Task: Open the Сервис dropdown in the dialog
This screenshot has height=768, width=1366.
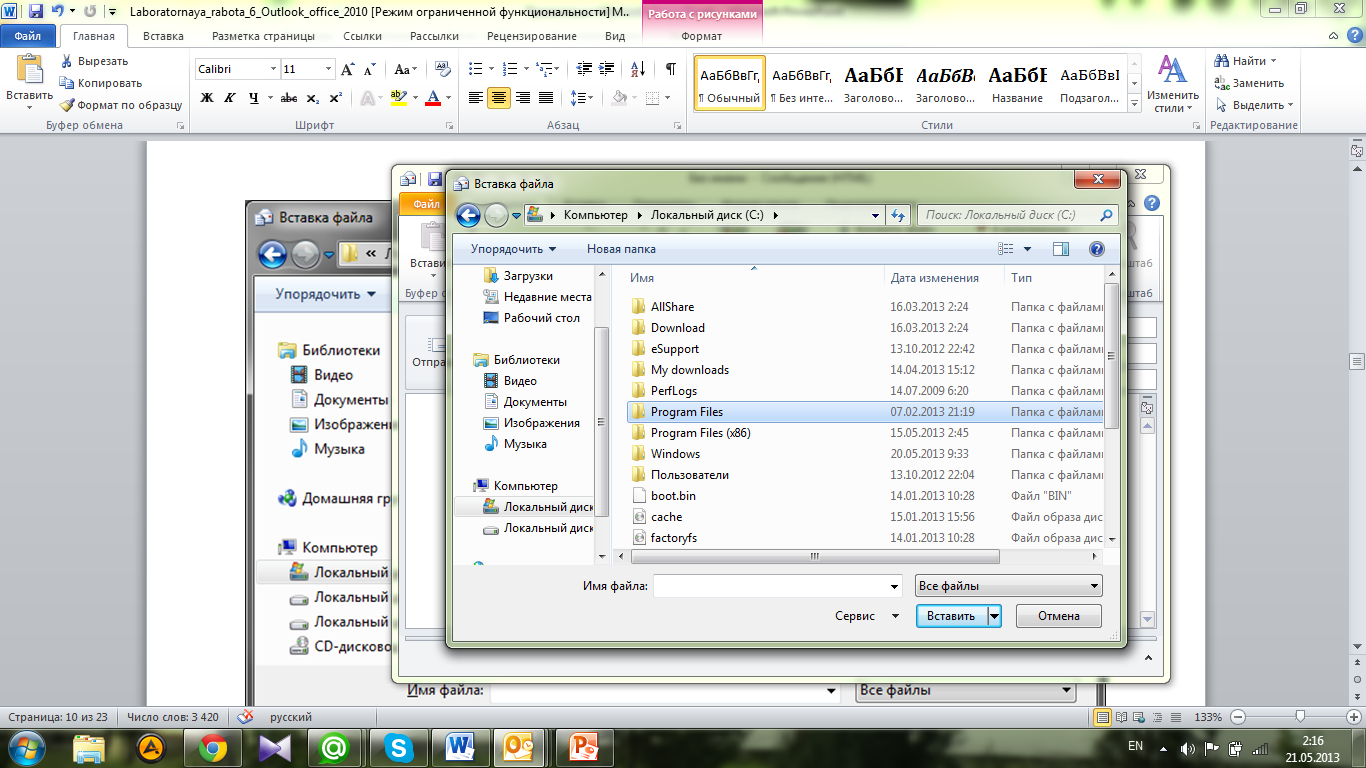Action: coord(866,616)
